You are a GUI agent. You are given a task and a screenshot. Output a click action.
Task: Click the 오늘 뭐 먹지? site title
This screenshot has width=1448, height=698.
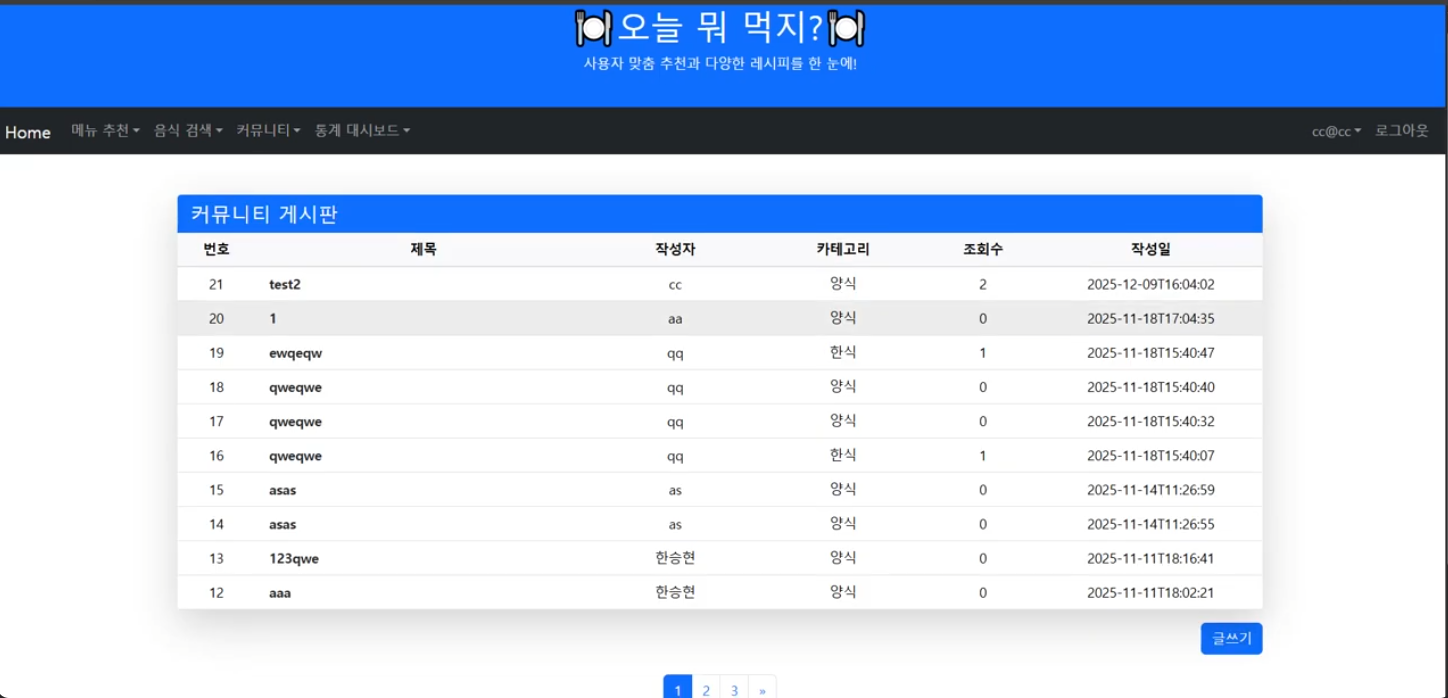720,28
